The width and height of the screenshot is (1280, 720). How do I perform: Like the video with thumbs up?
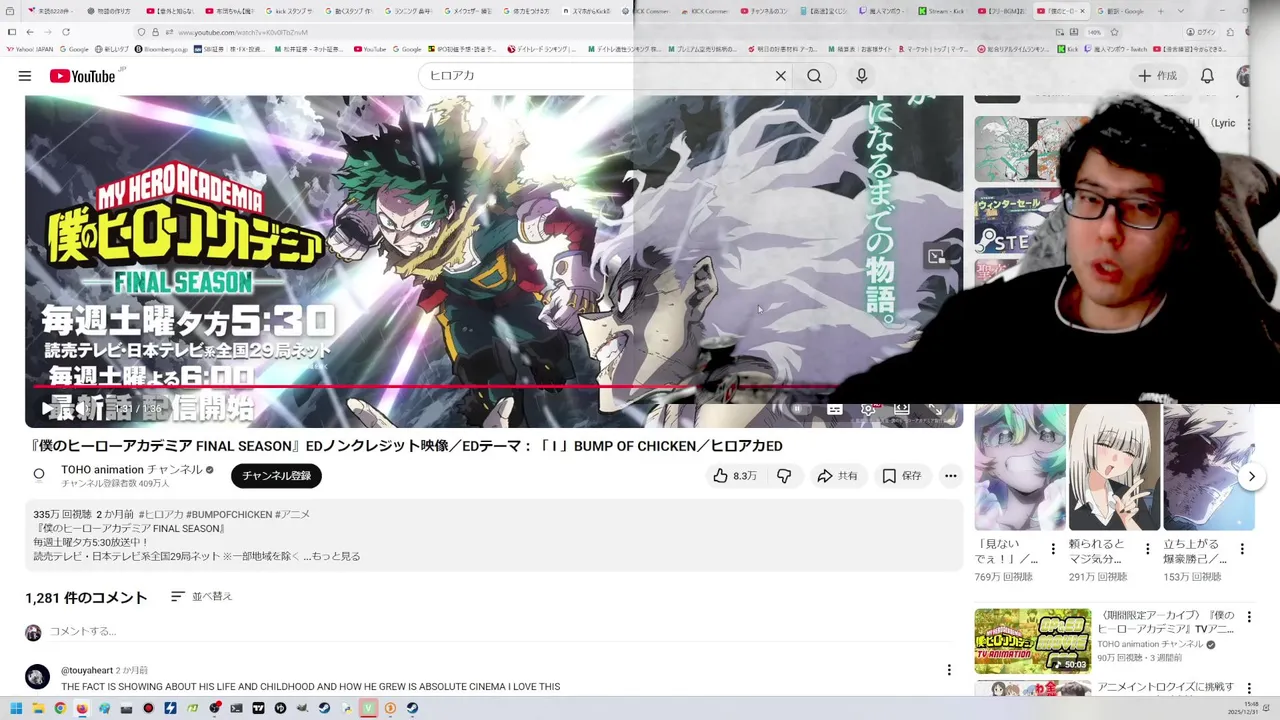click(x=734, y=476)
